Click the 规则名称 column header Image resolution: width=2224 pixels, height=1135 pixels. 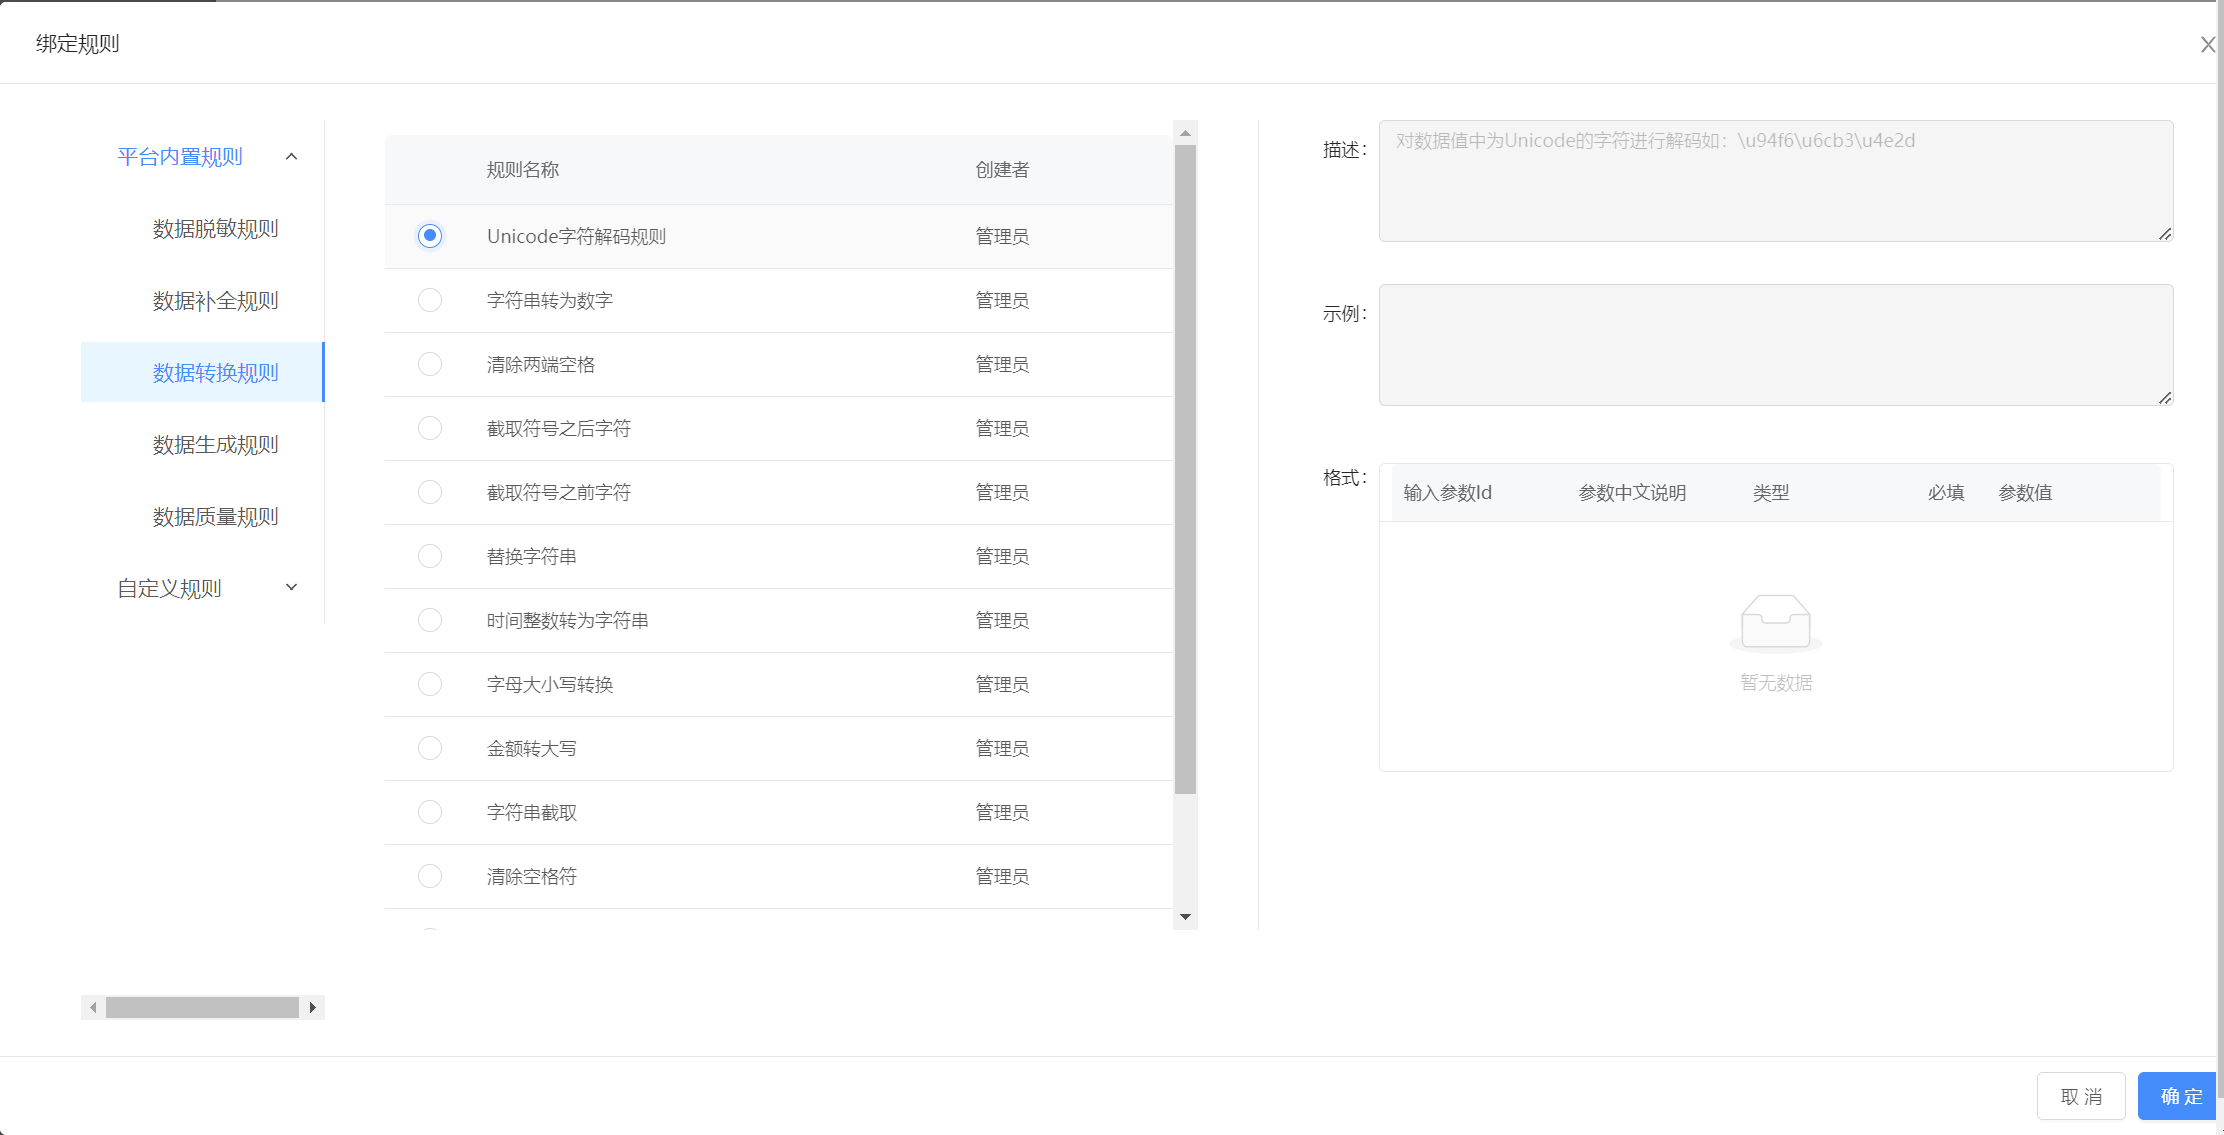point(523,170)
